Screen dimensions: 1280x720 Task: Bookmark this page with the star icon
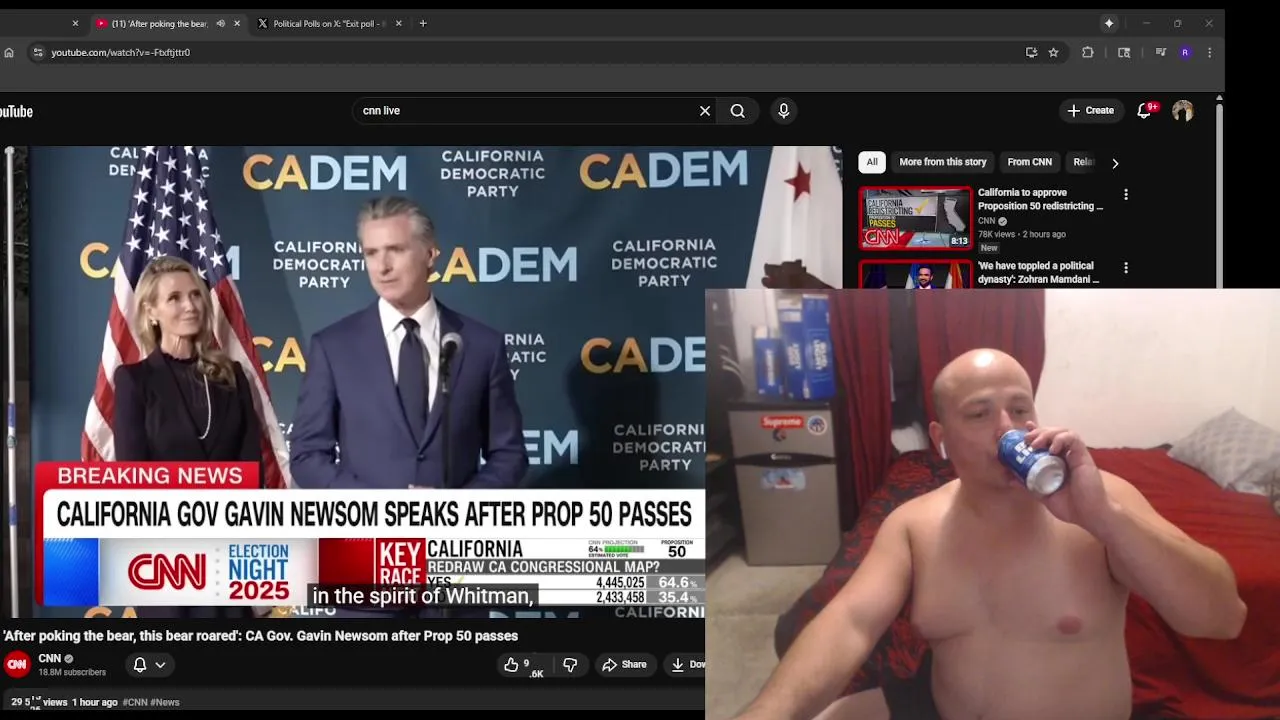(1053, 52)
